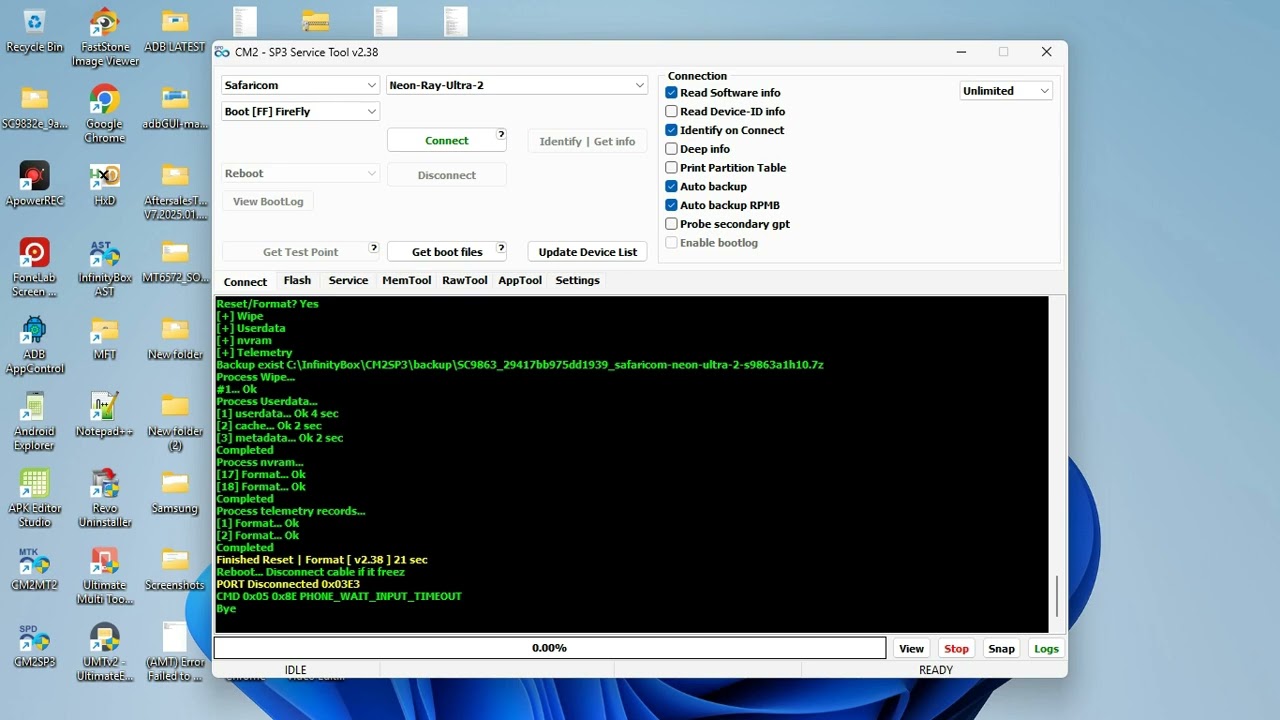Launch CM2SP3 desktop shortcut
This screenshot has width=1280, height=720.
tap(34, 646)
